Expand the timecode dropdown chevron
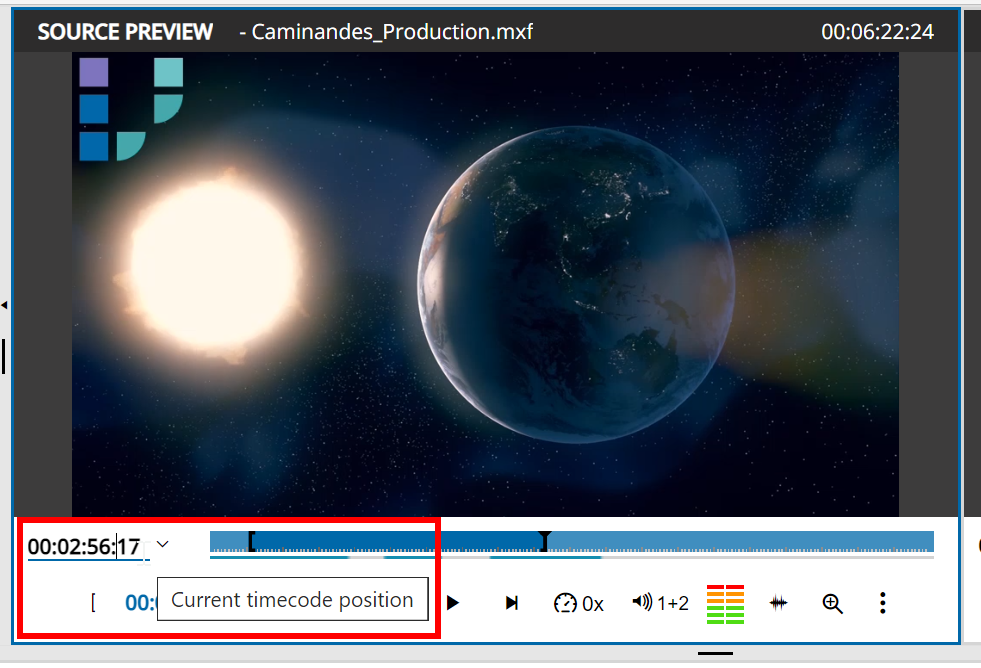 (x=162, y=545)
